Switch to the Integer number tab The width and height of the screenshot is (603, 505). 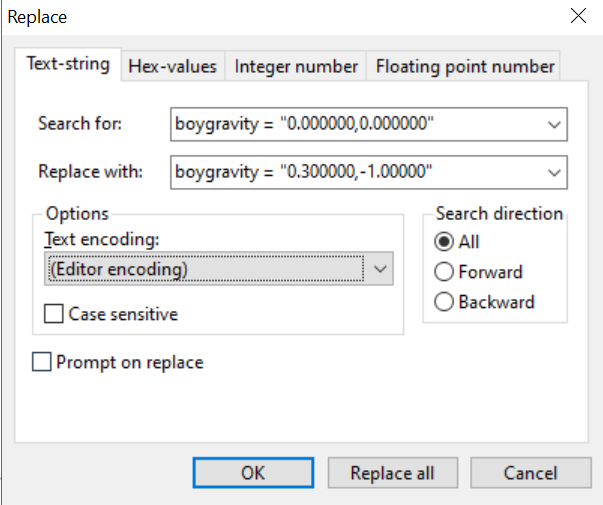[x=296, y=67]
